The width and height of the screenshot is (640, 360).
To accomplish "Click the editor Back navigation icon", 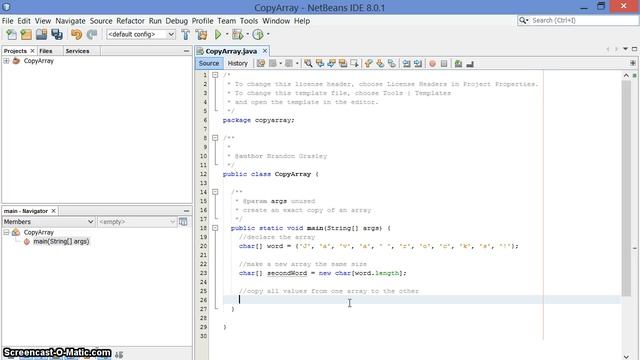I will pyautogui.click(x=273, y=64).
